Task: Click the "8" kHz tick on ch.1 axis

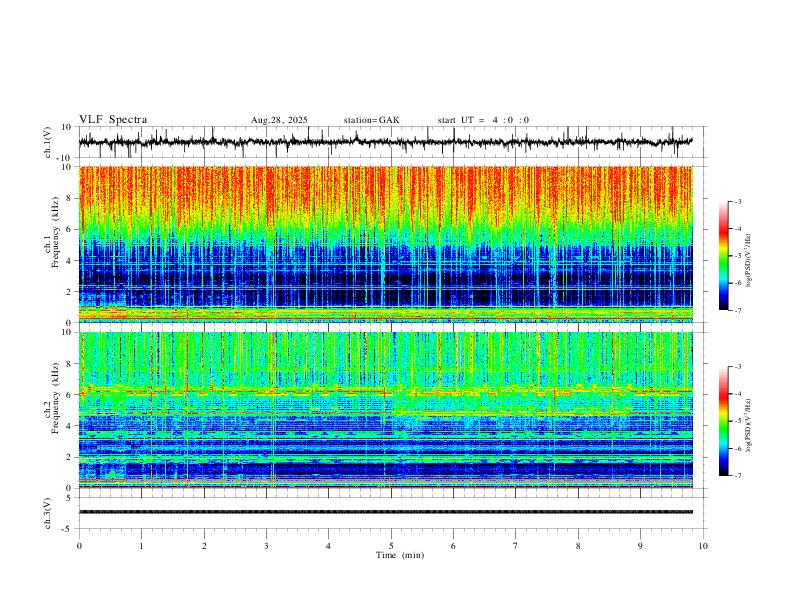Action: point(71,198)
